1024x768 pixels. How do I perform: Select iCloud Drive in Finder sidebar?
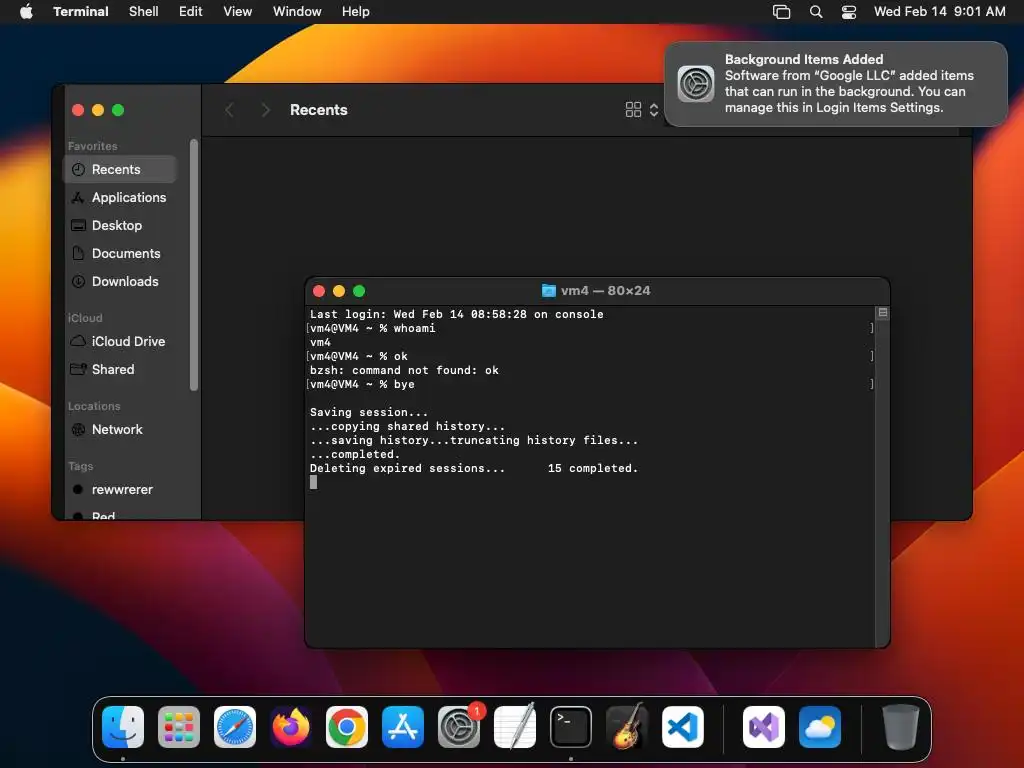[x=120, y=342]
